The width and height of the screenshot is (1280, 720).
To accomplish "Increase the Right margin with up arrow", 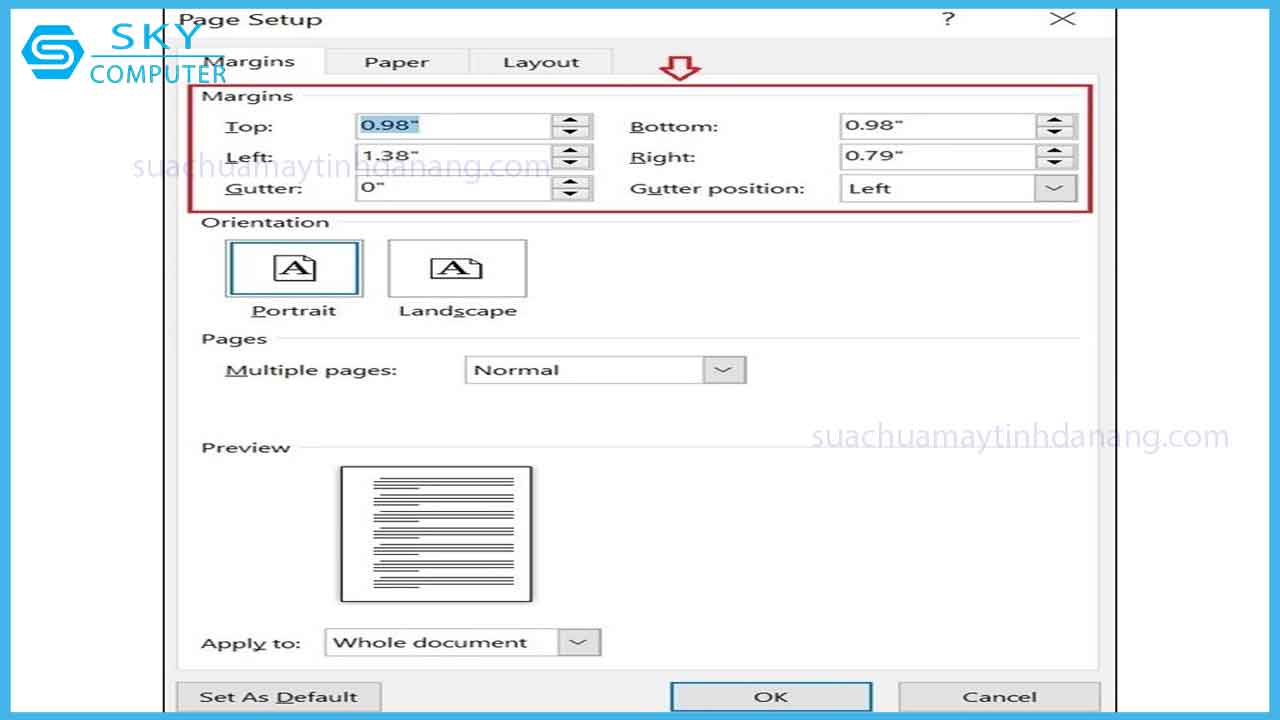I will 1055,151.
